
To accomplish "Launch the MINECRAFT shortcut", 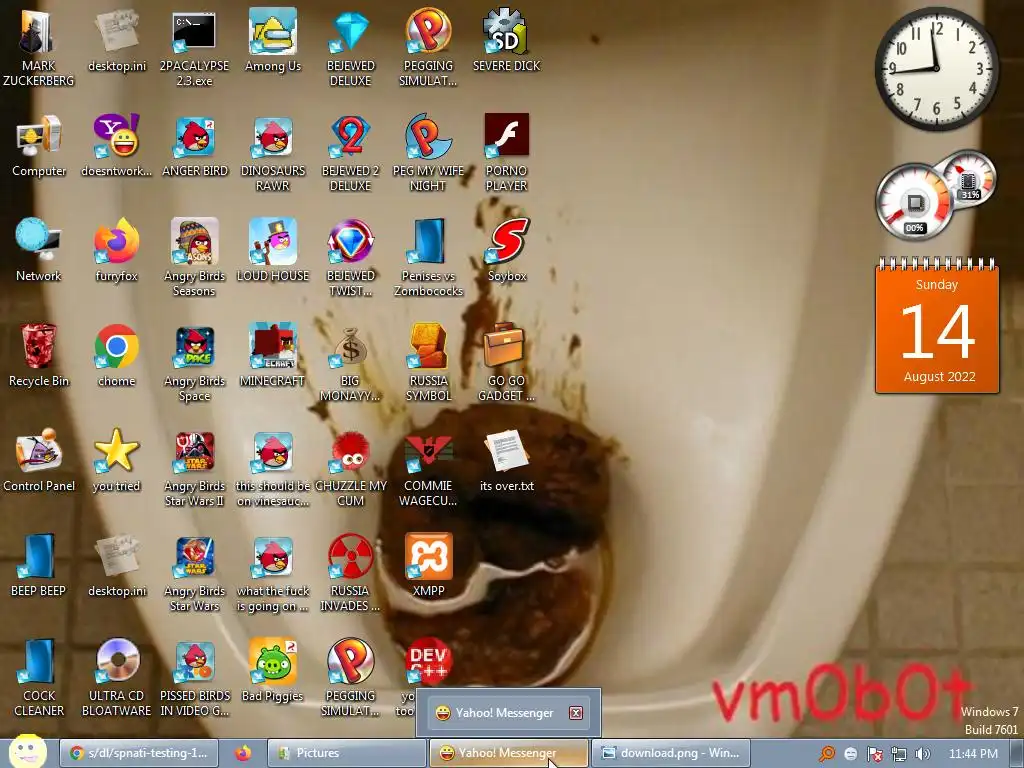I will coord(273,357).
